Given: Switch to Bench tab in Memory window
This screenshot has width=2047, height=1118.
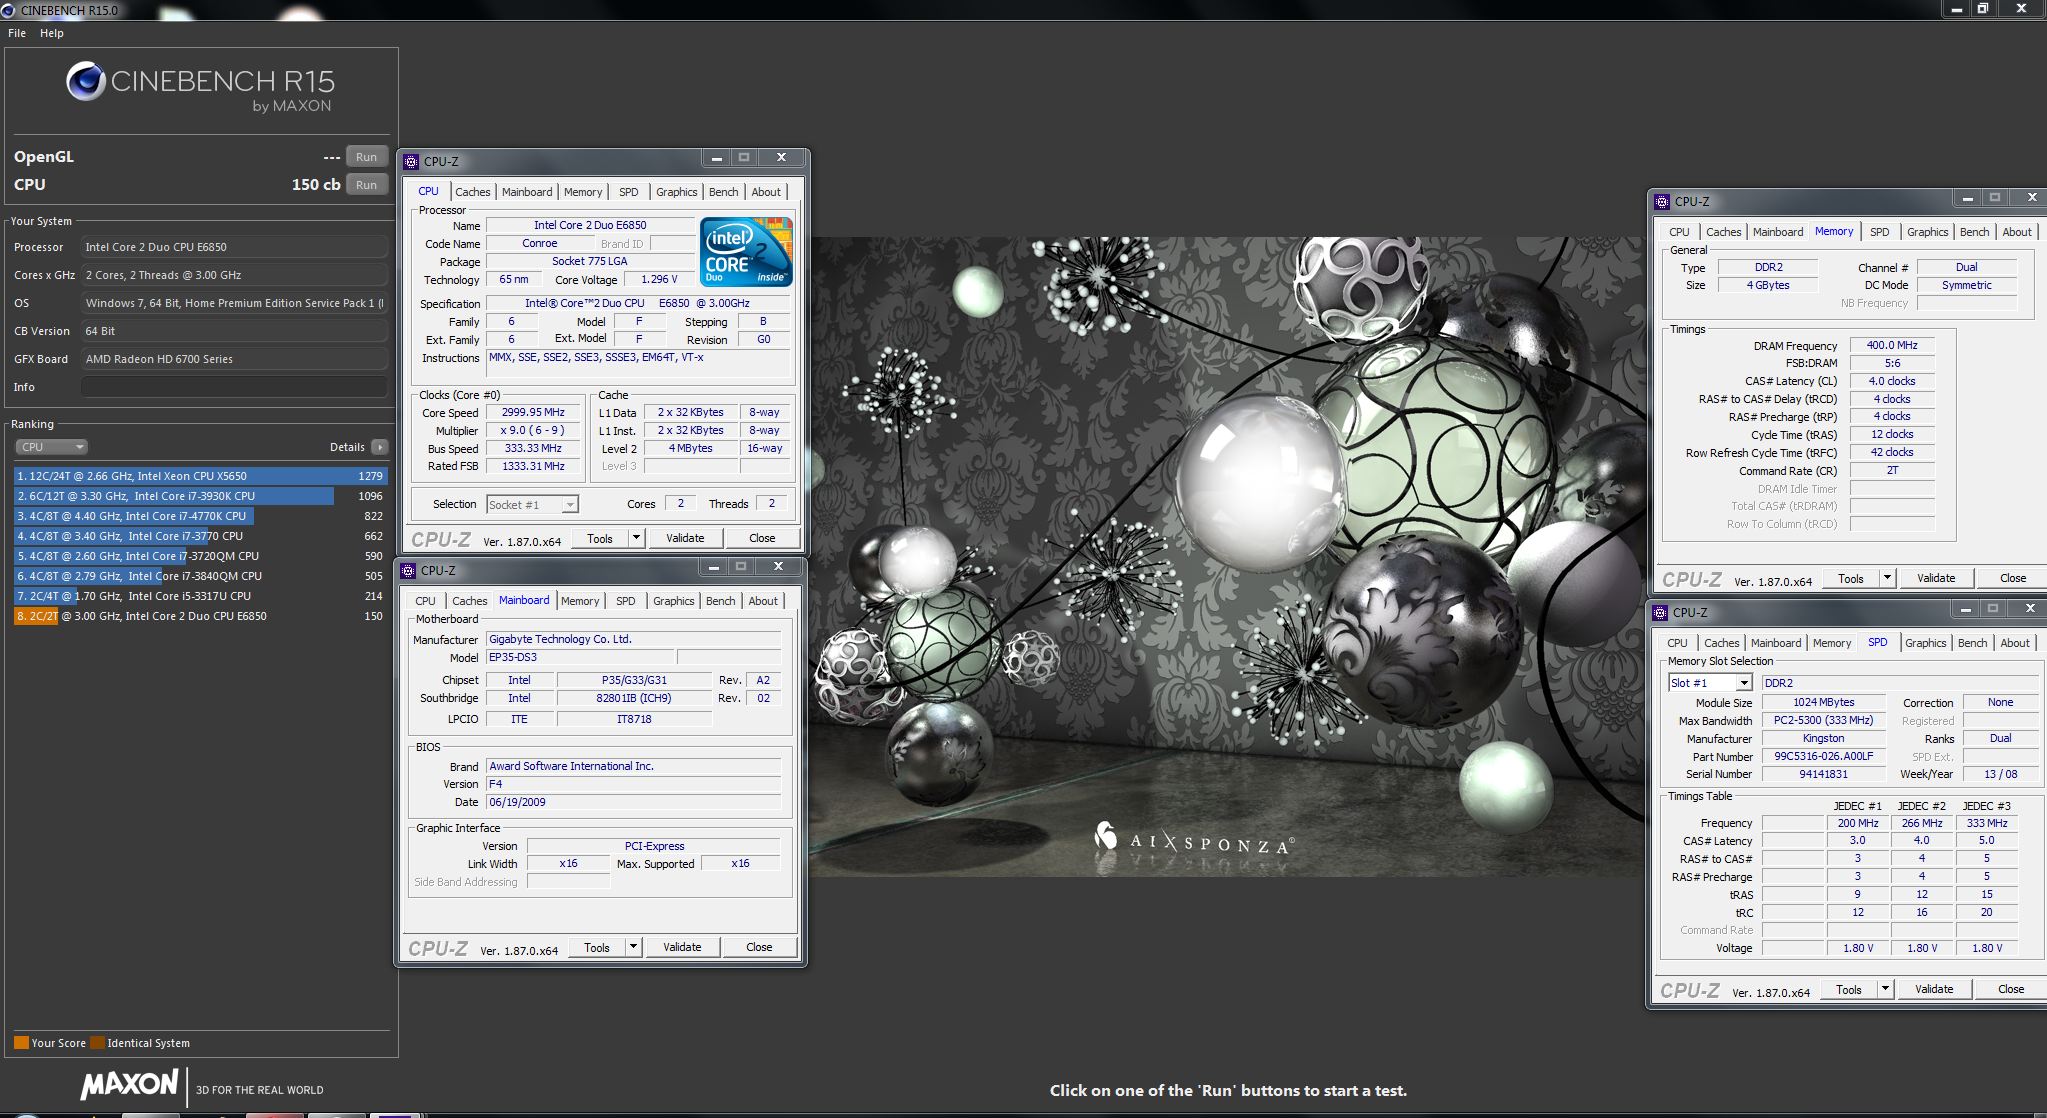Looking at the screenshot, I should pyautogui.click(x=1975, y=232).
